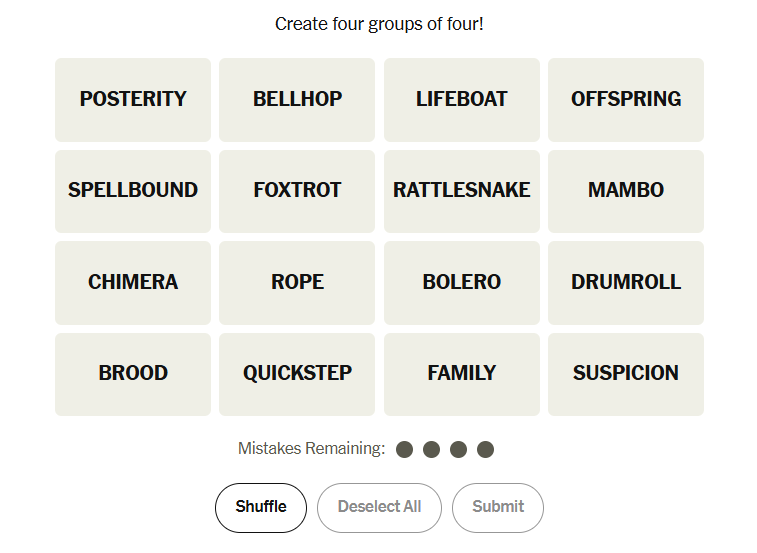Pick the QUICKSTEP word tile
This screenshot has width=757, height=553.
(297, 373)
